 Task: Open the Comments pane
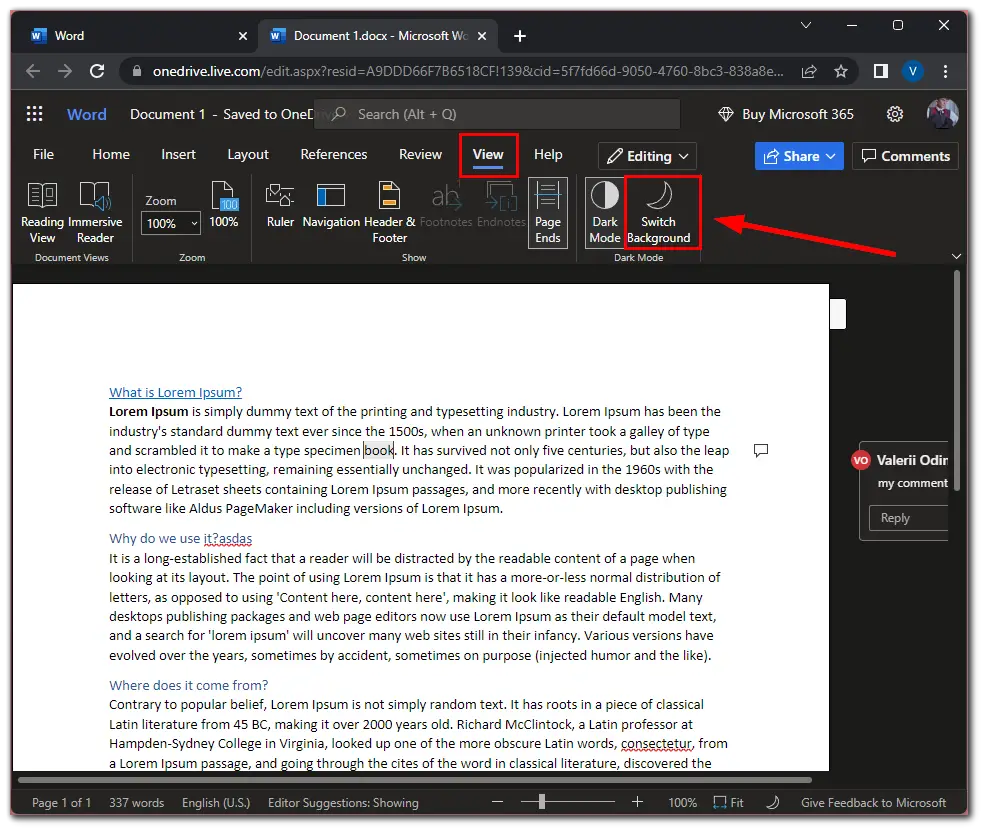tap(905, 156)
